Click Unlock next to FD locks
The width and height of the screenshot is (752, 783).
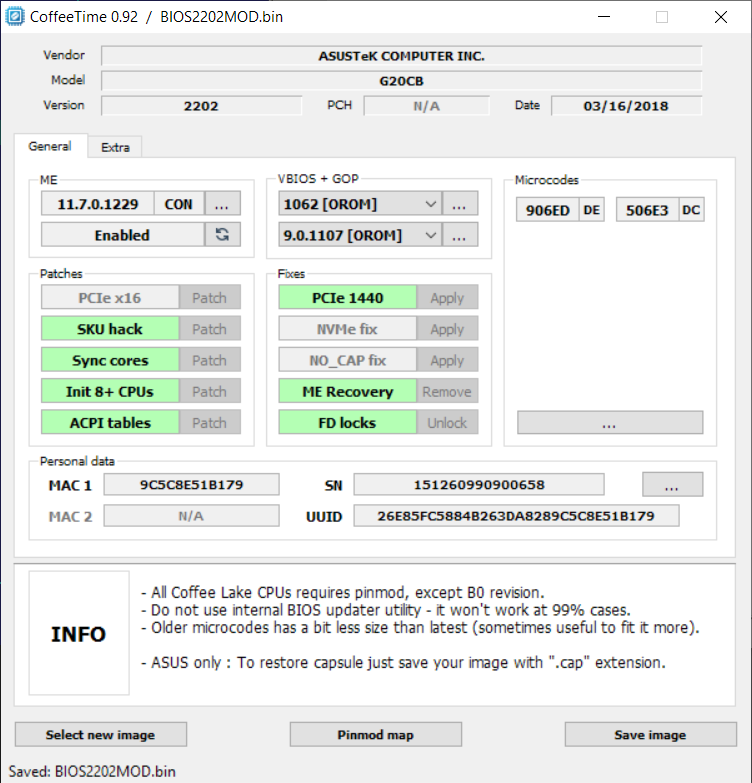point(447,422)
